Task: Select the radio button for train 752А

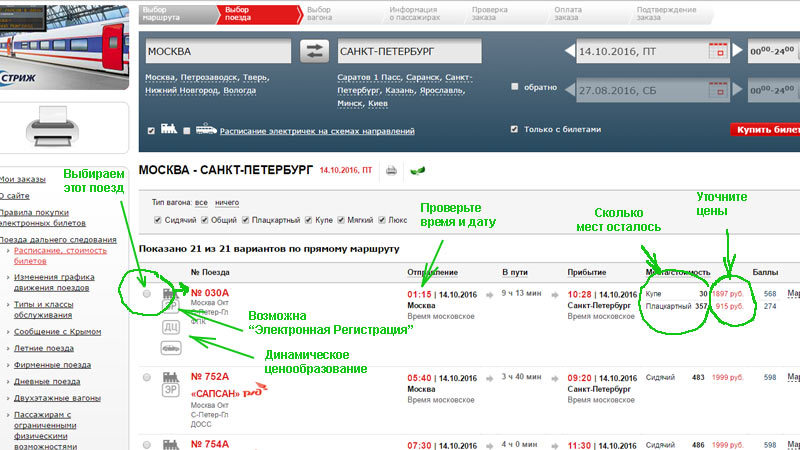Action: tap(147, 378)
